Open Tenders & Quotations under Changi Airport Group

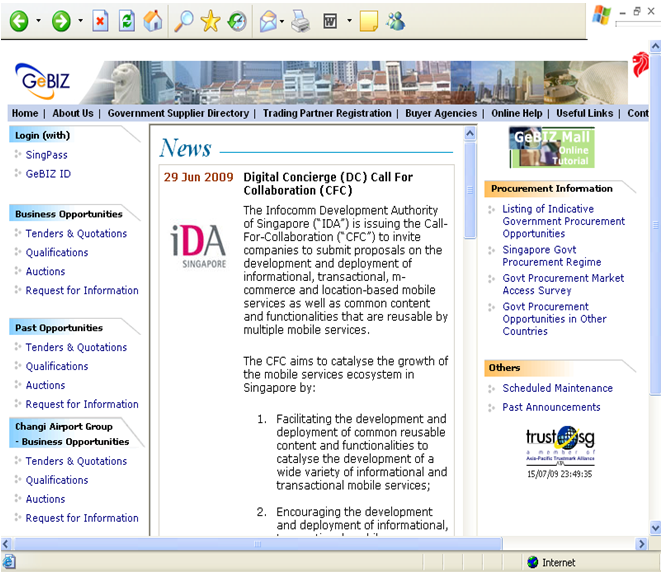click(x=76, y=461)
